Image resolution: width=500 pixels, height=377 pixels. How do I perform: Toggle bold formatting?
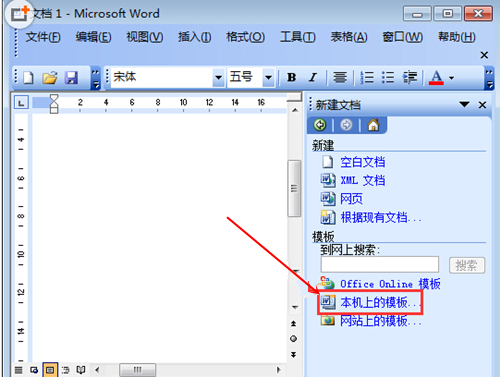pos(292,77)
